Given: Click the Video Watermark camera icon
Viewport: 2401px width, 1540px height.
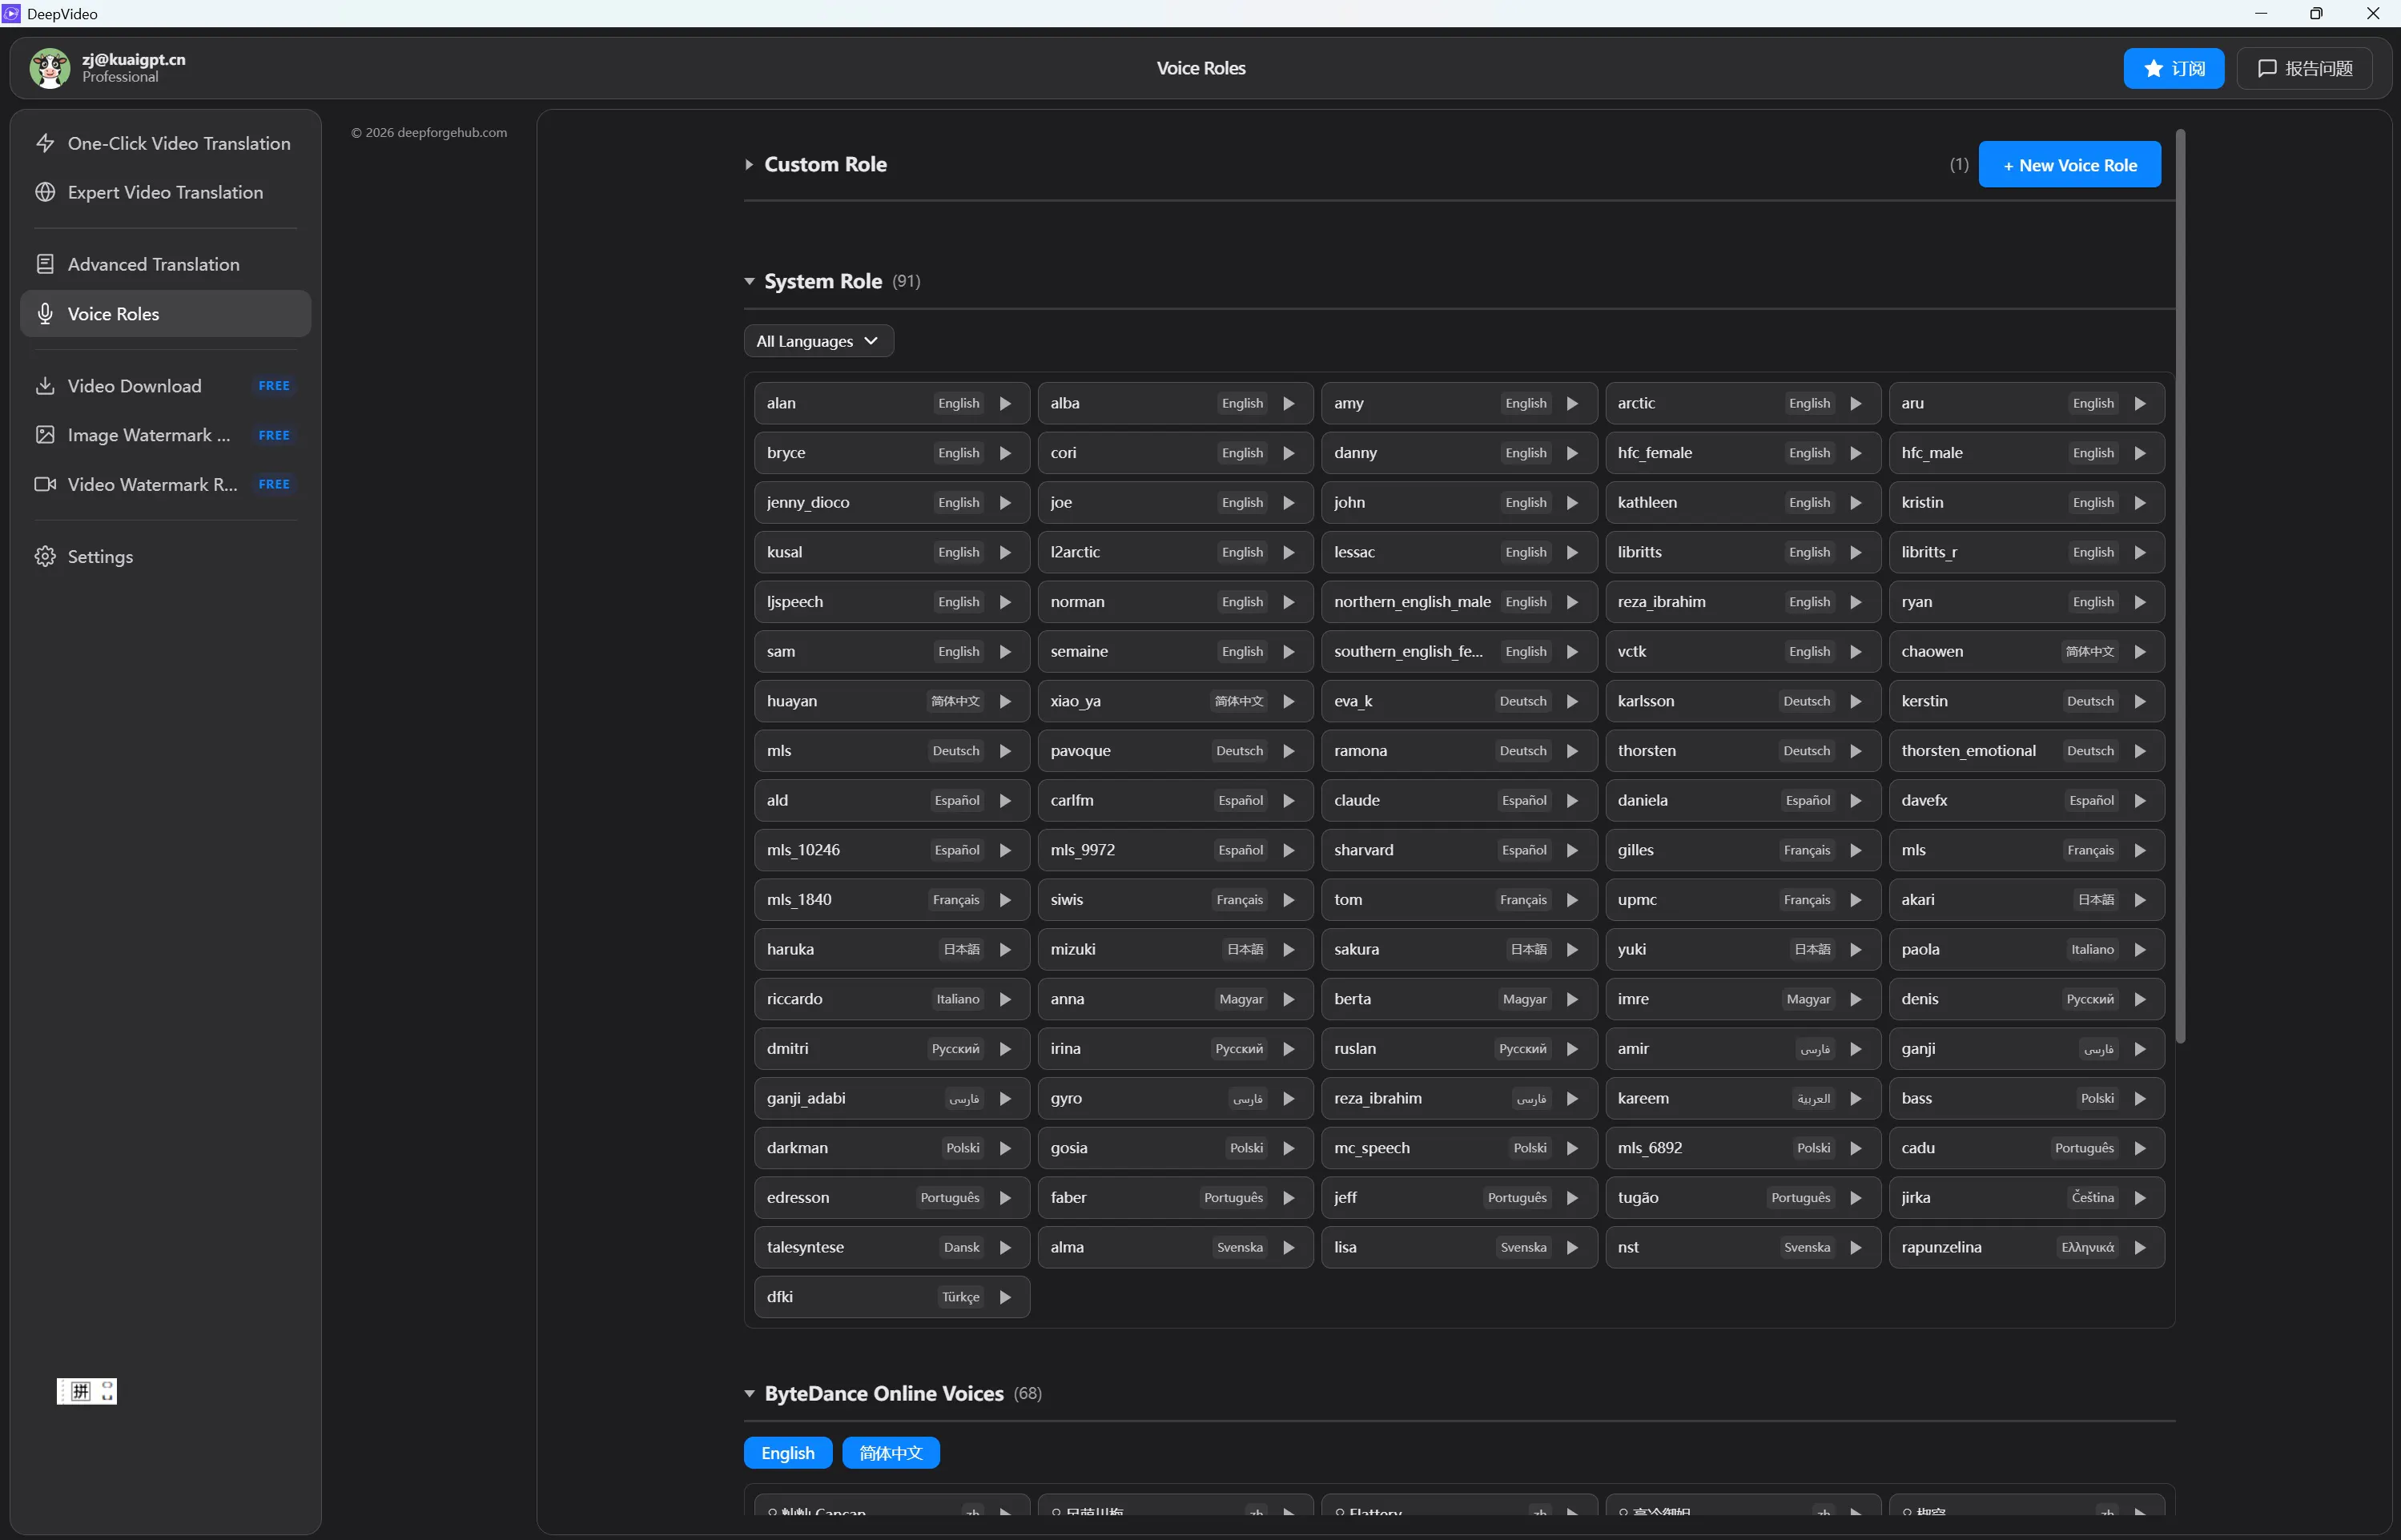Looking at the screenshot, I should click(45, 484).
